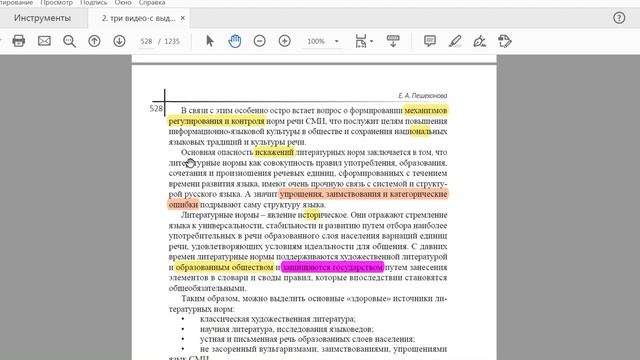Zoom out with the minus button

(x=260, y=41)
